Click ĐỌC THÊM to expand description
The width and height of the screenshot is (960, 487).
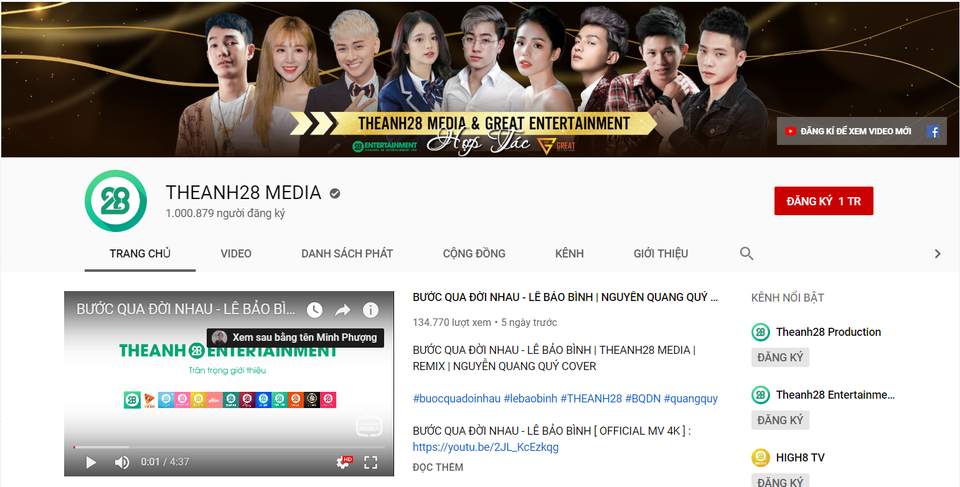tap(438, 467)
